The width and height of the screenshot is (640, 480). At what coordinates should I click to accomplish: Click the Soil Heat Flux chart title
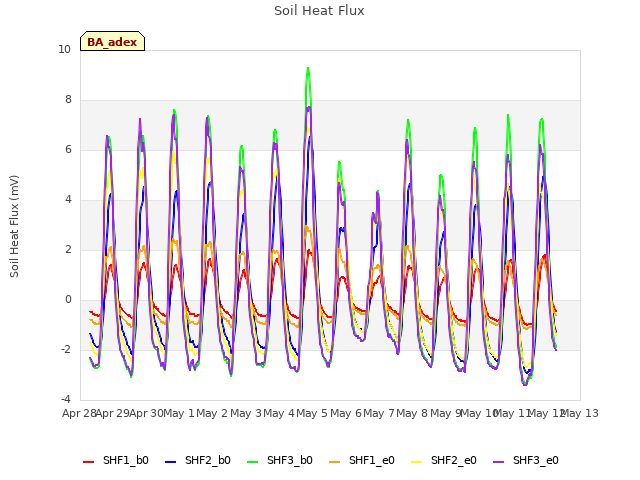[319, 11]
